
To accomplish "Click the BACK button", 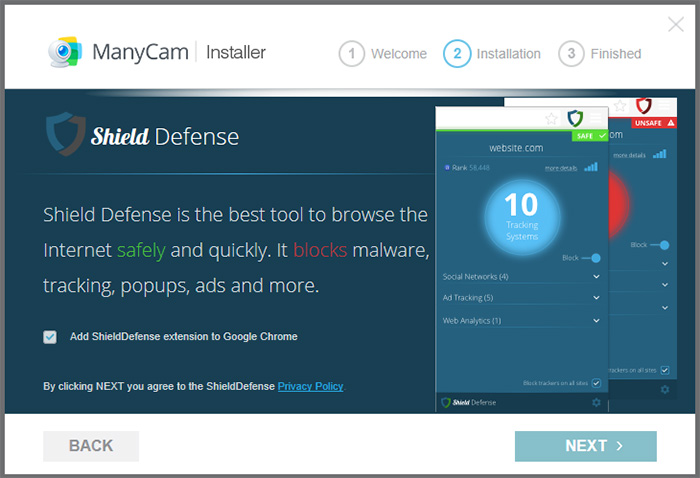I will click(91, 446).
